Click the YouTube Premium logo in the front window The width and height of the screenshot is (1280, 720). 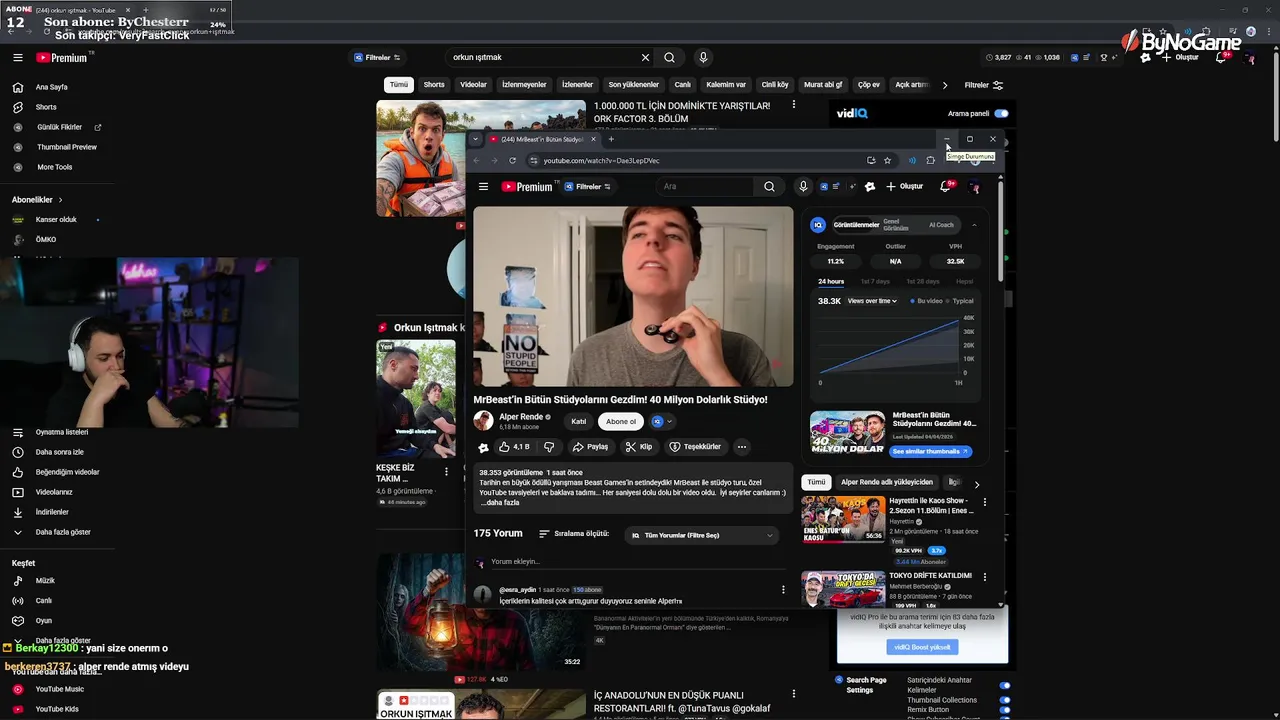click(527, 186)
